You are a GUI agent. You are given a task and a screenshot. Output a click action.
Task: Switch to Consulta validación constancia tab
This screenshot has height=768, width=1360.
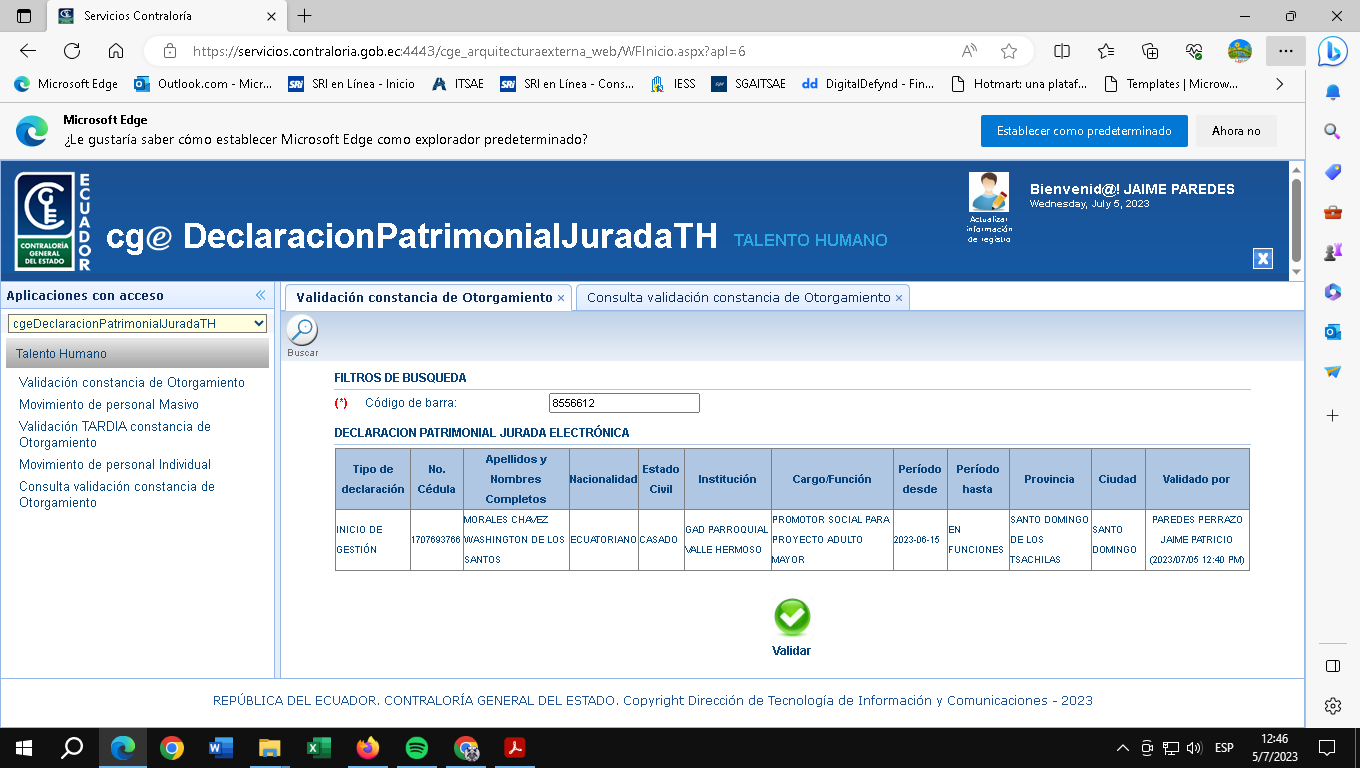(x=738, y=298)
